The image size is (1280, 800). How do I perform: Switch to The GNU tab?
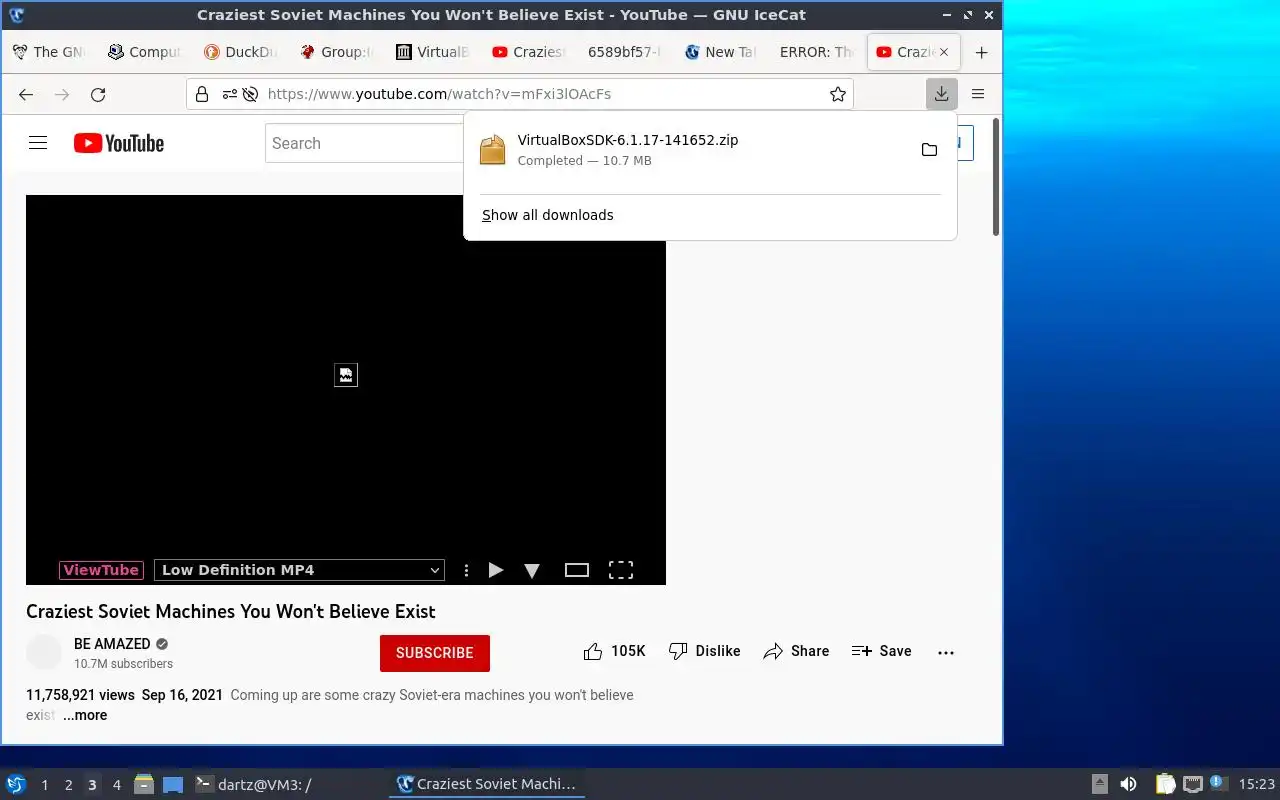click(49, 52)
